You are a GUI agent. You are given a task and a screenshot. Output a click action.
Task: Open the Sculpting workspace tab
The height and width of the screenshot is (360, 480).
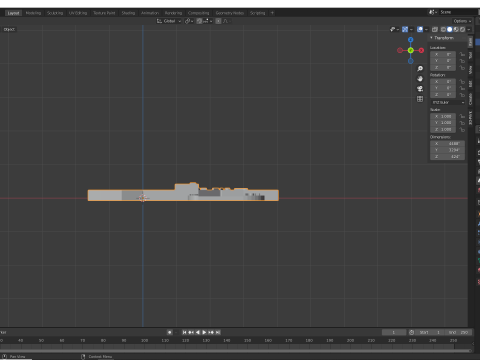(x=55, y=13)
